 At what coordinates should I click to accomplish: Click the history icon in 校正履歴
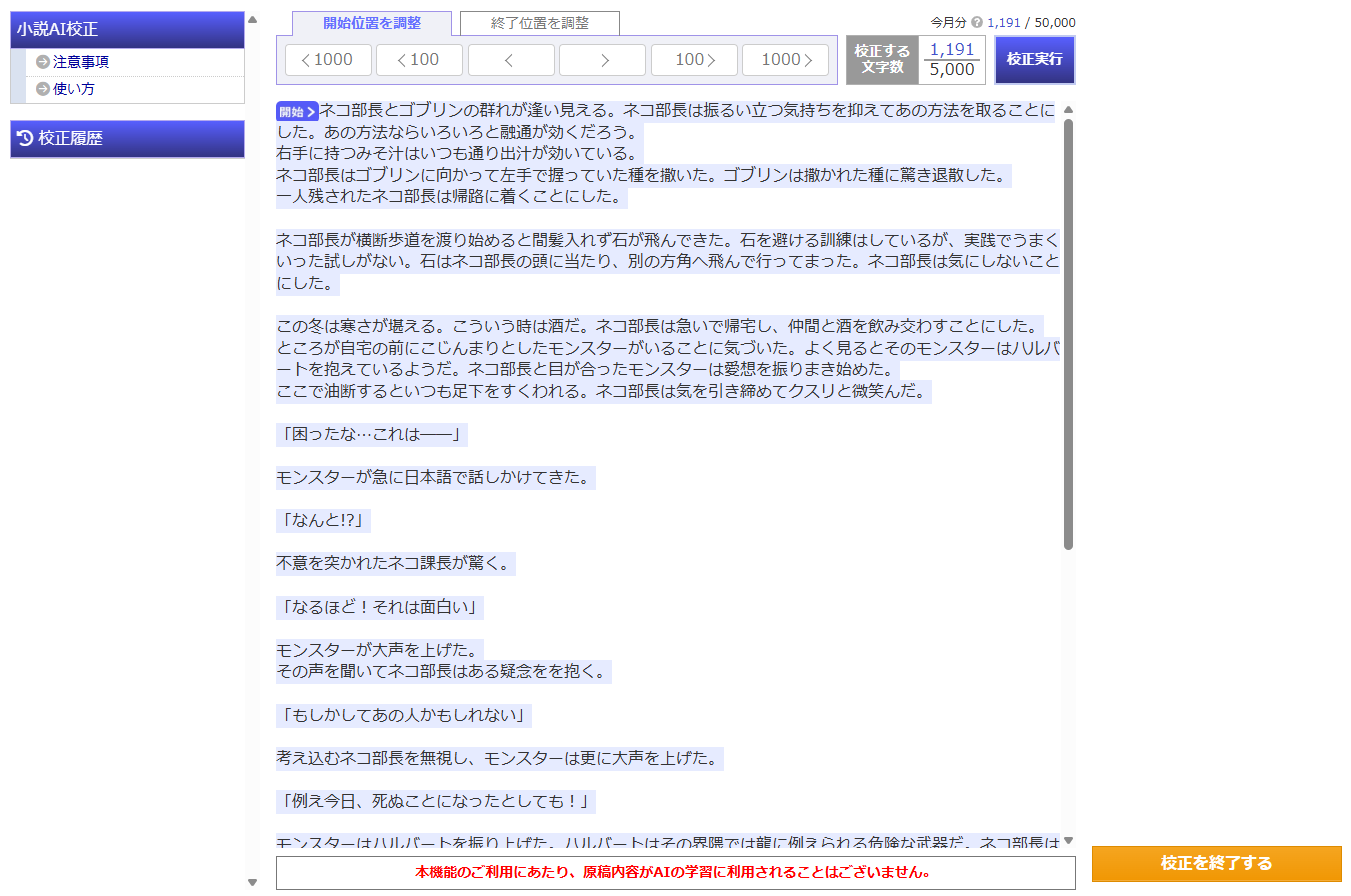26,139
